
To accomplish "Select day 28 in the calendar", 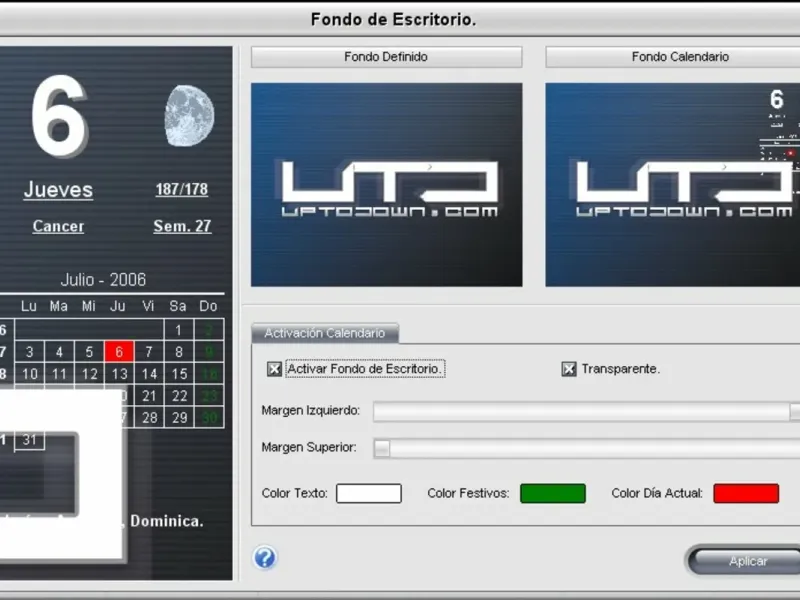I will coord(149,417).
